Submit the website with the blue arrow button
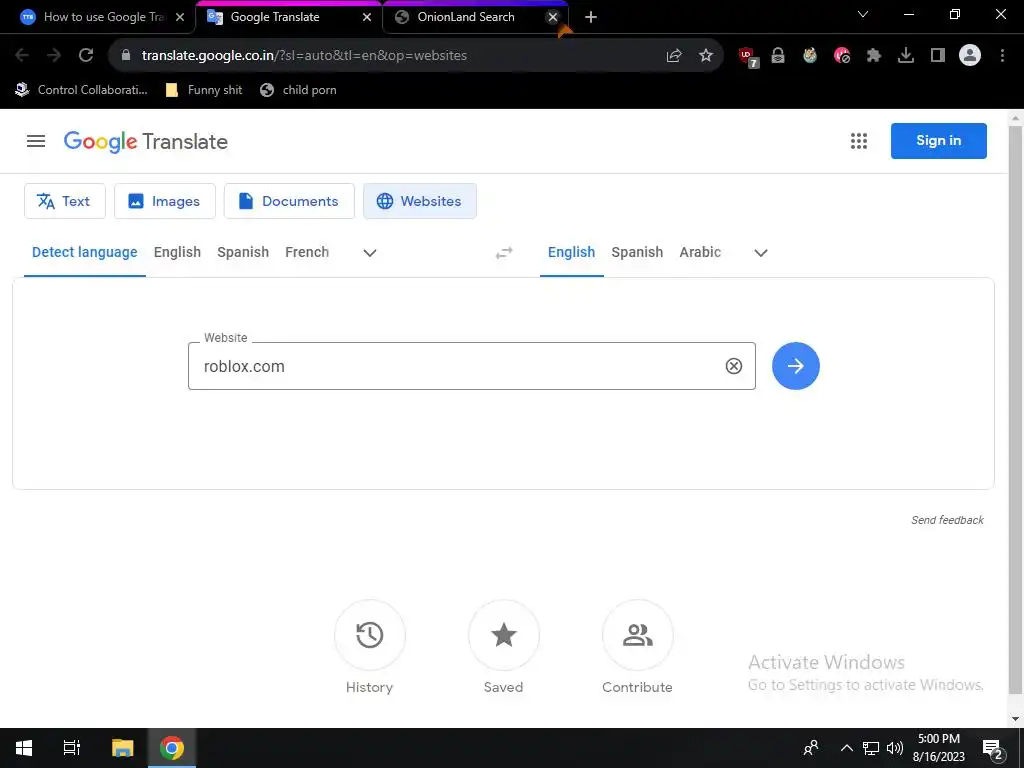This screenshot has width=1024, height=768. pos(795,366)
